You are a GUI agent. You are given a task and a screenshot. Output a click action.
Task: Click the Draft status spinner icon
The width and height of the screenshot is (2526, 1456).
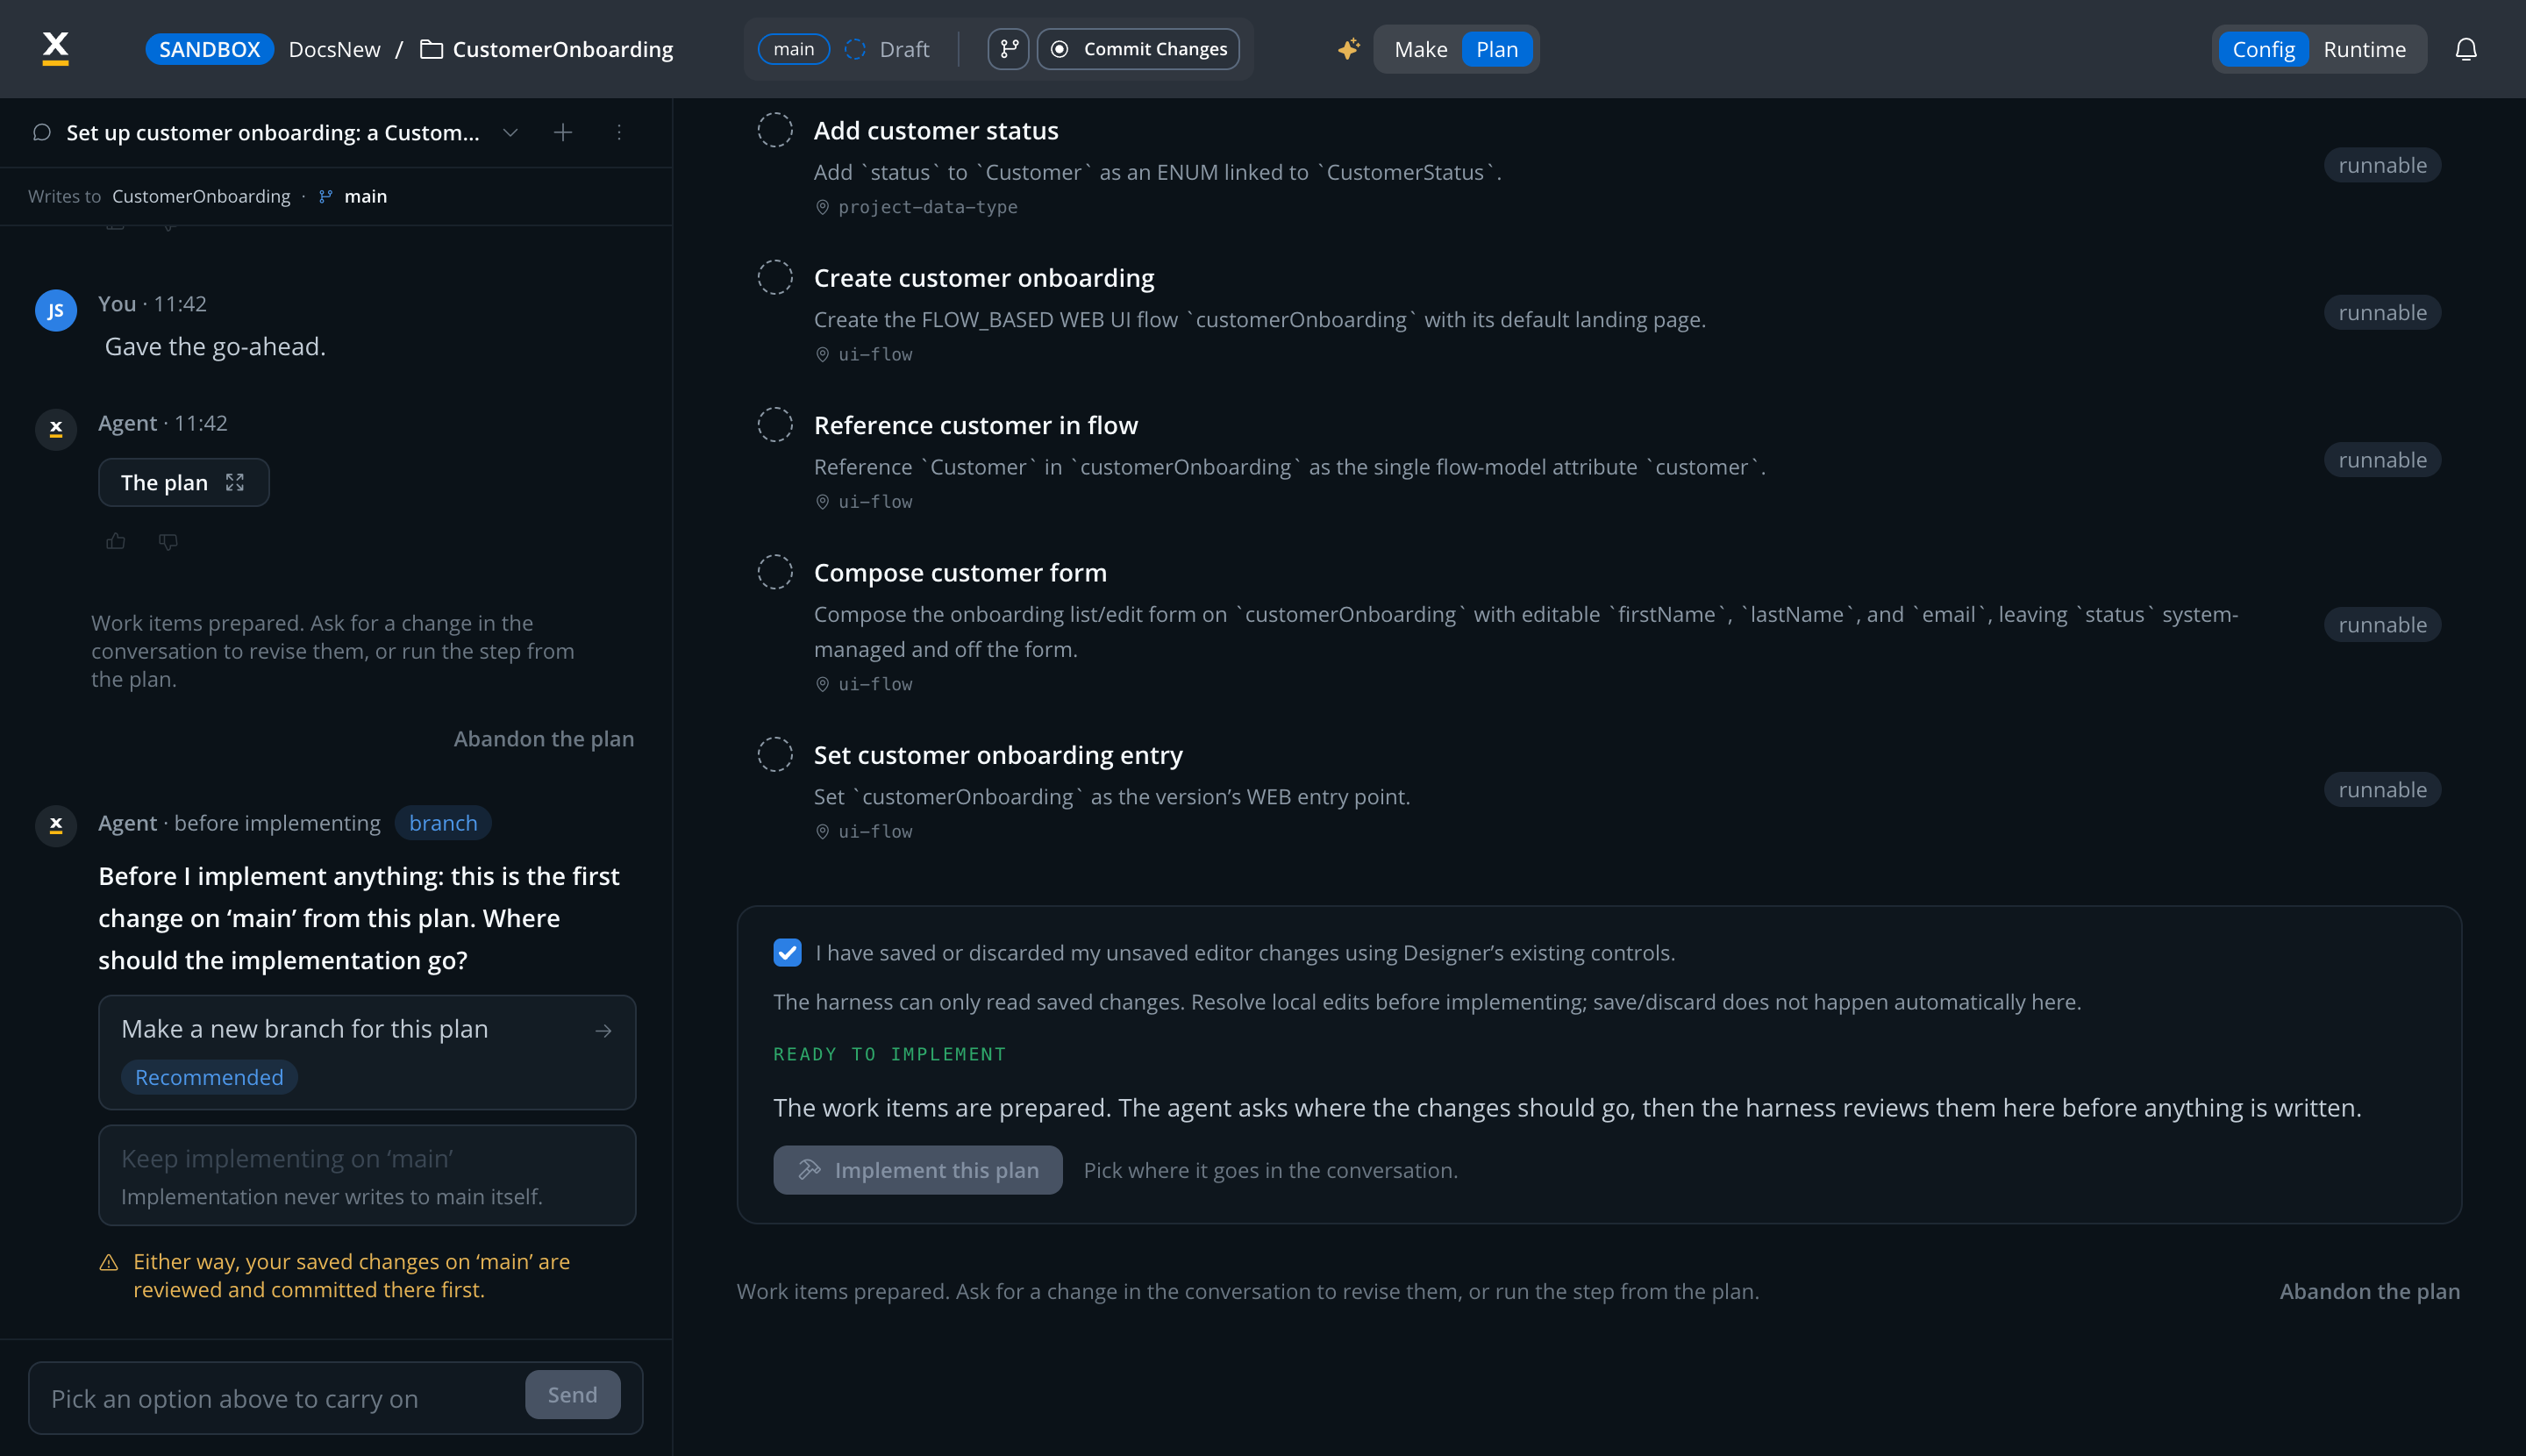[x=855, y=49]
